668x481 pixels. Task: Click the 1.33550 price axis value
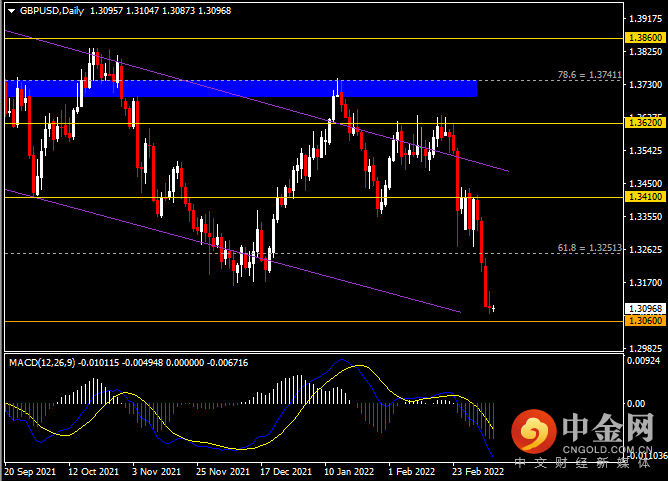coord(646,217)
